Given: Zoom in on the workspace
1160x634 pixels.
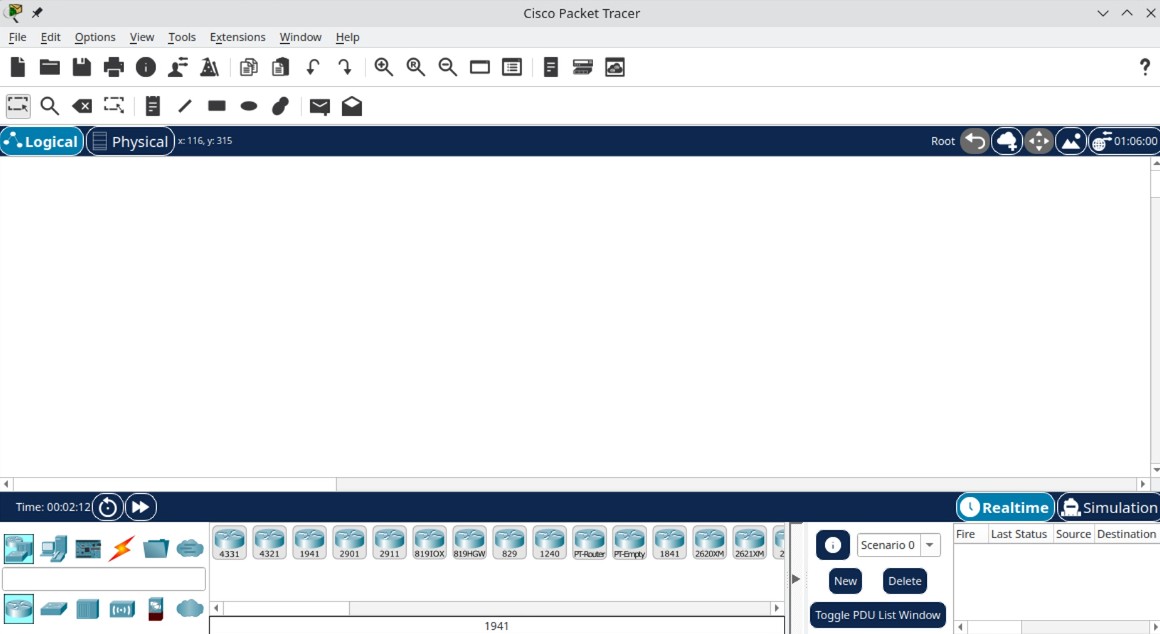Looking at the screenshot, I should pos(383,67).
